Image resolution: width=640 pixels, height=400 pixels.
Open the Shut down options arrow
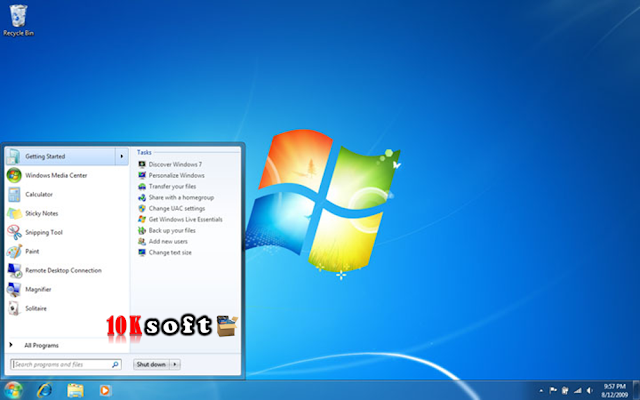pyautogui.click(x=175, y=364)
